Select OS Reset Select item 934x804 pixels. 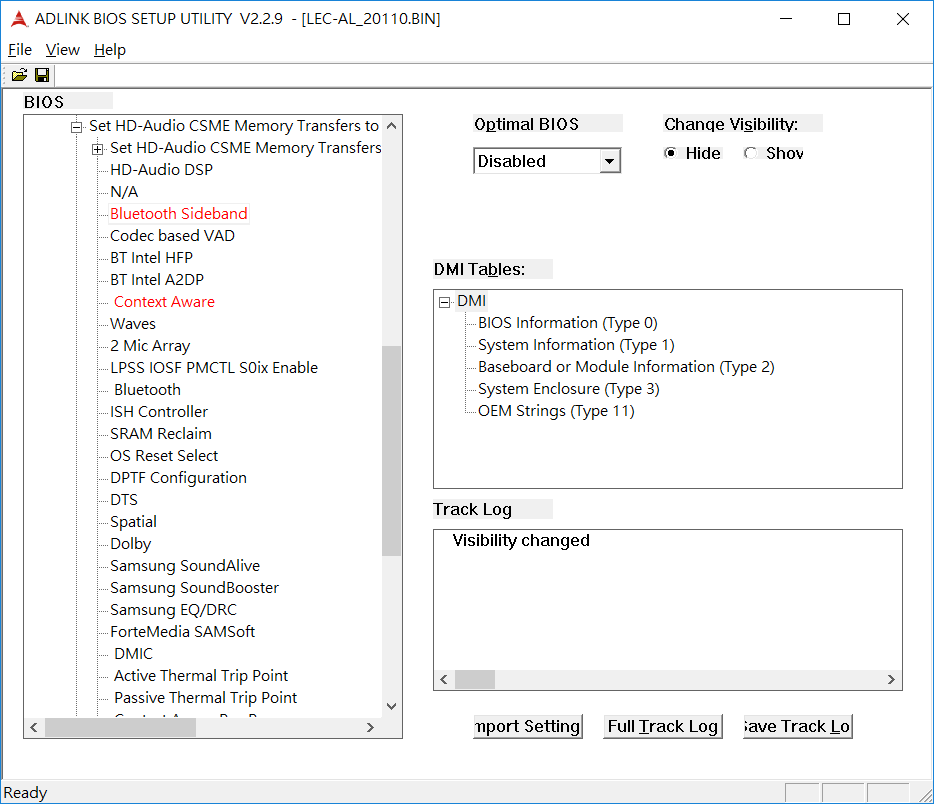click(164, 456)
